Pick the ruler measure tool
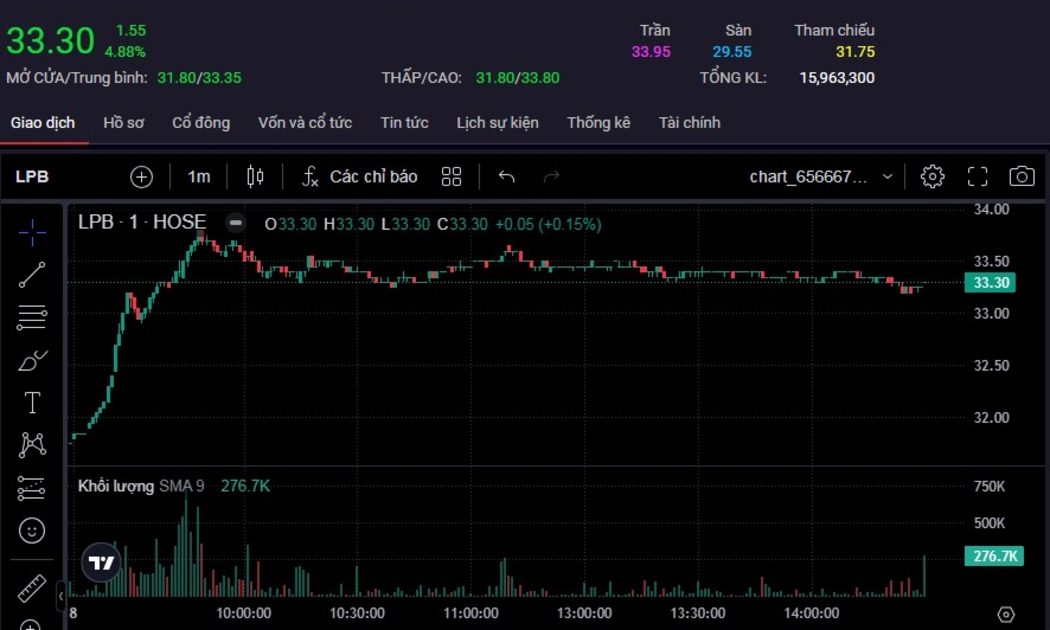The height and width of the screenshot is (630, 1050). tap(32, 588)
